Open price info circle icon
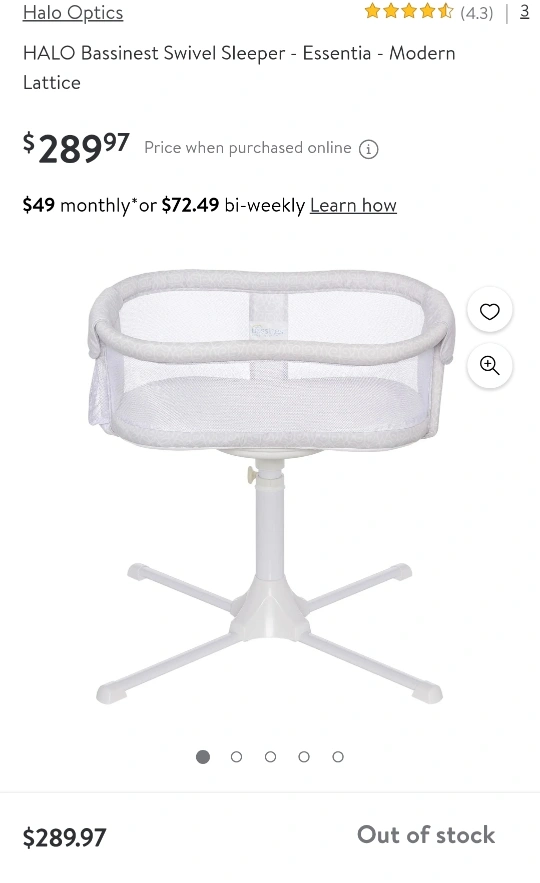The width and height of the screenshot is (540, 883). pyautogui.click(x=369, y=149)
